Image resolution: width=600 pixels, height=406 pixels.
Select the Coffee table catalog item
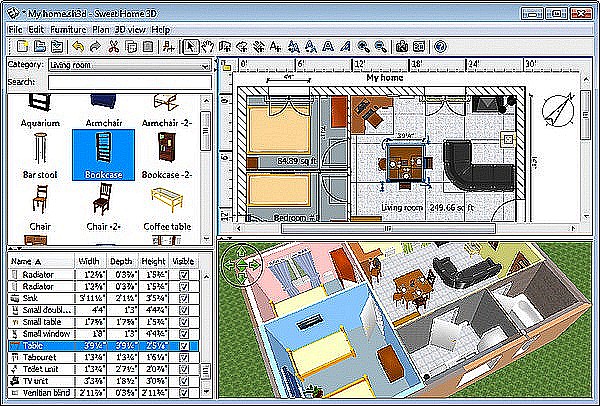point(167,209)
